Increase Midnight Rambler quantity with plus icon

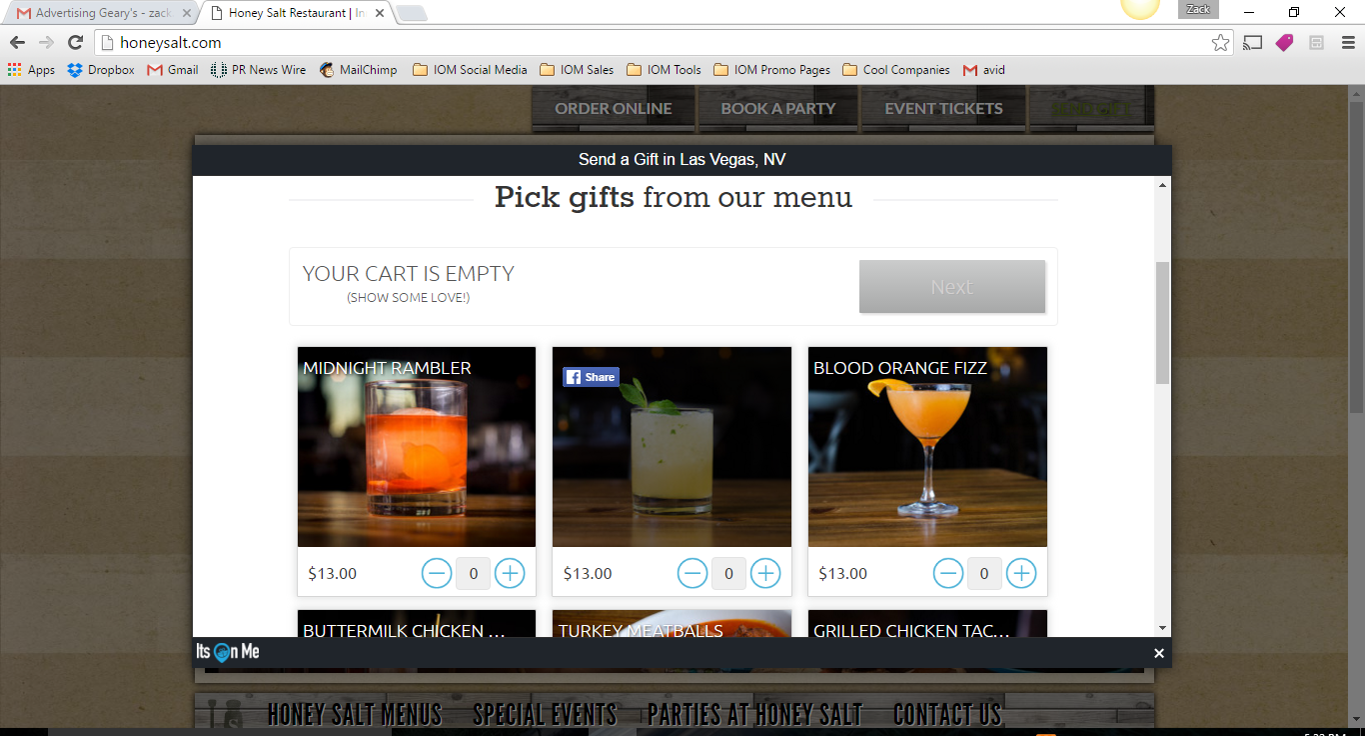coord(510,573)
